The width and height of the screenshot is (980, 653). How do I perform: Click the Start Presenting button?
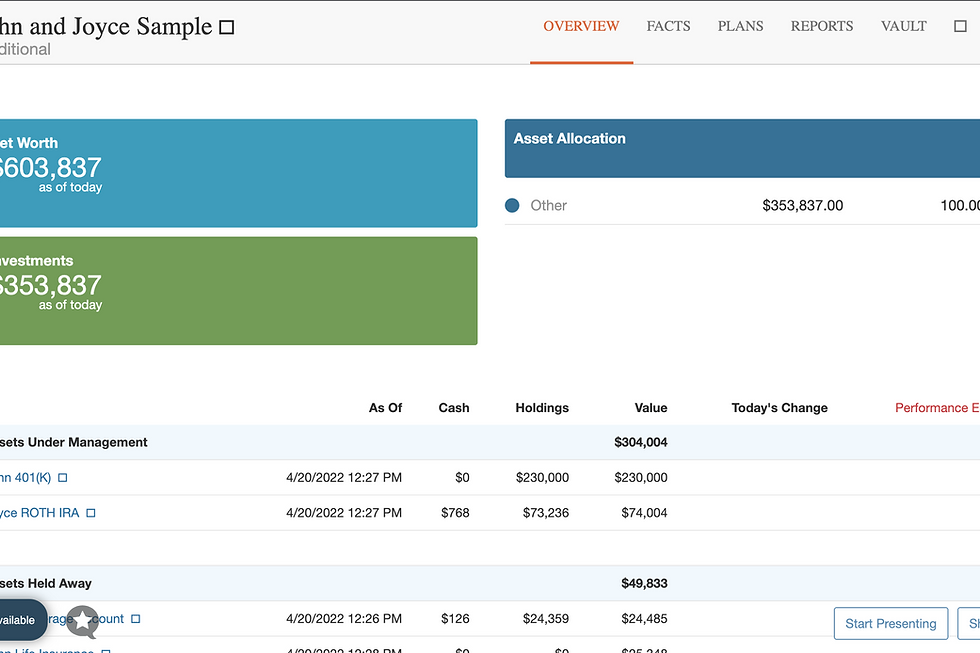(891, 624)
